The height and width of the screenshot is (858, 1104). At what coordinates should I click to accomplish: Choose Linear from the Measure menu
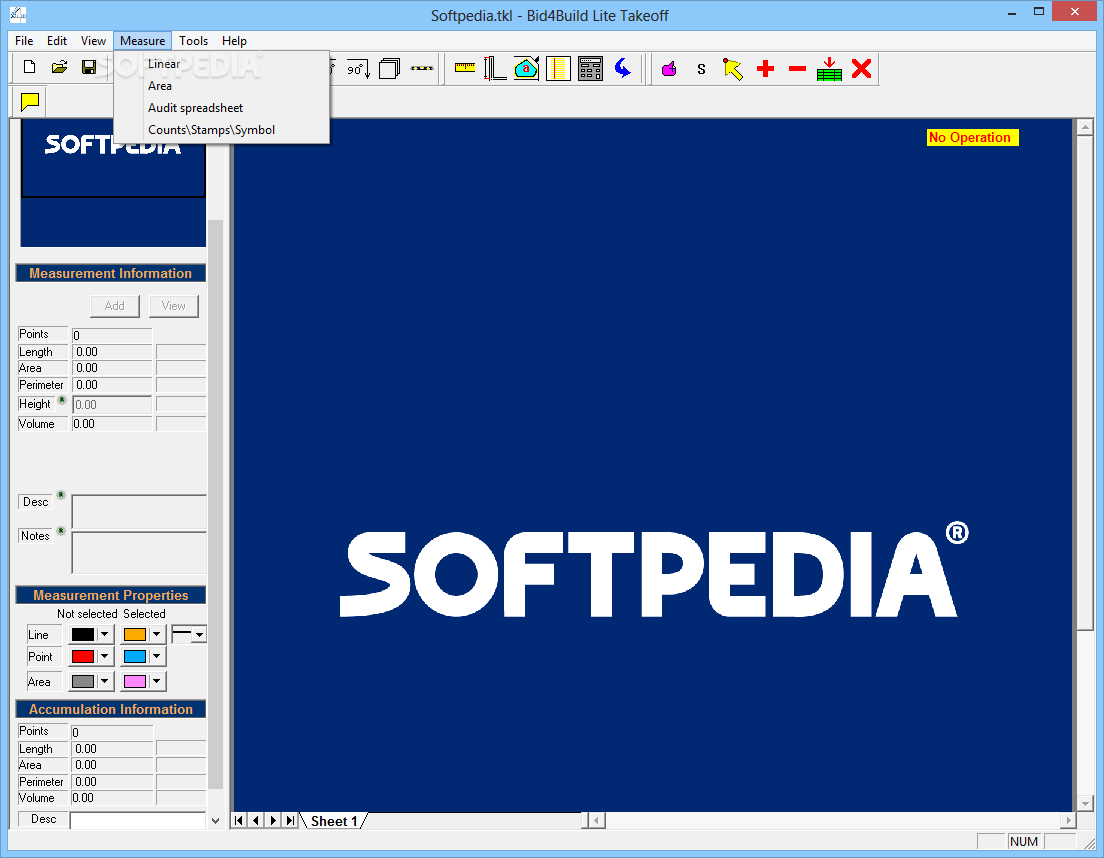click(221, 63)
